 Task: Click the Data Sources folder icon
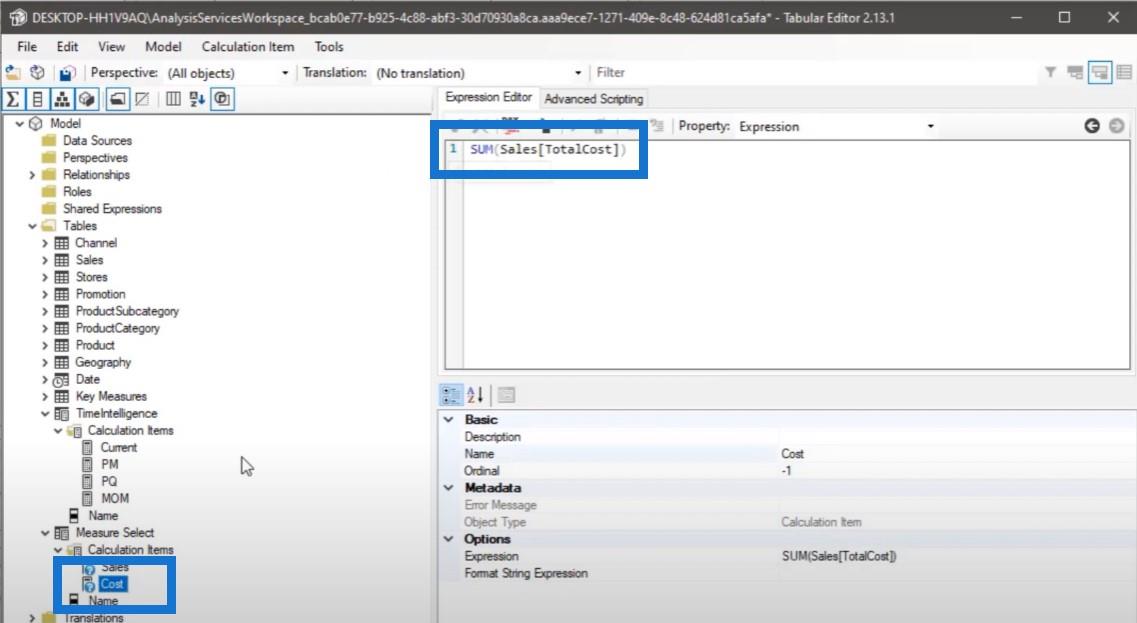coord(49,140)
